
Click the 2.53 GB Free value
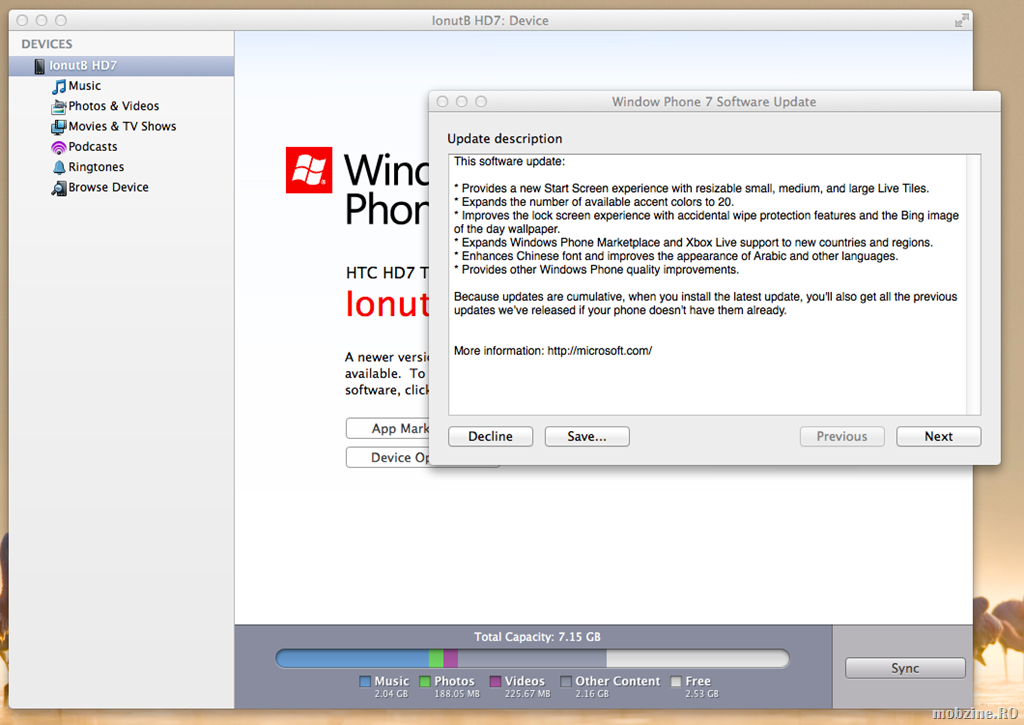(x=702, y=694)
